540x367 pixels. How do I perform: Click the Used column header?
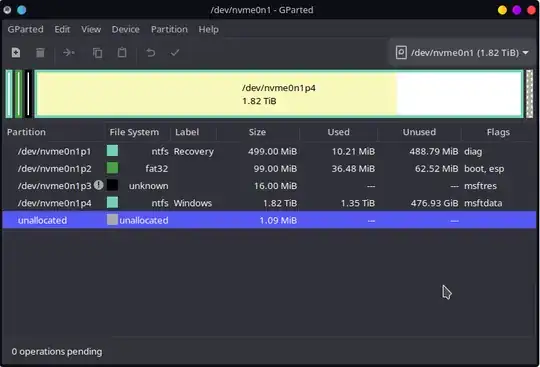[x=339, y=132]
